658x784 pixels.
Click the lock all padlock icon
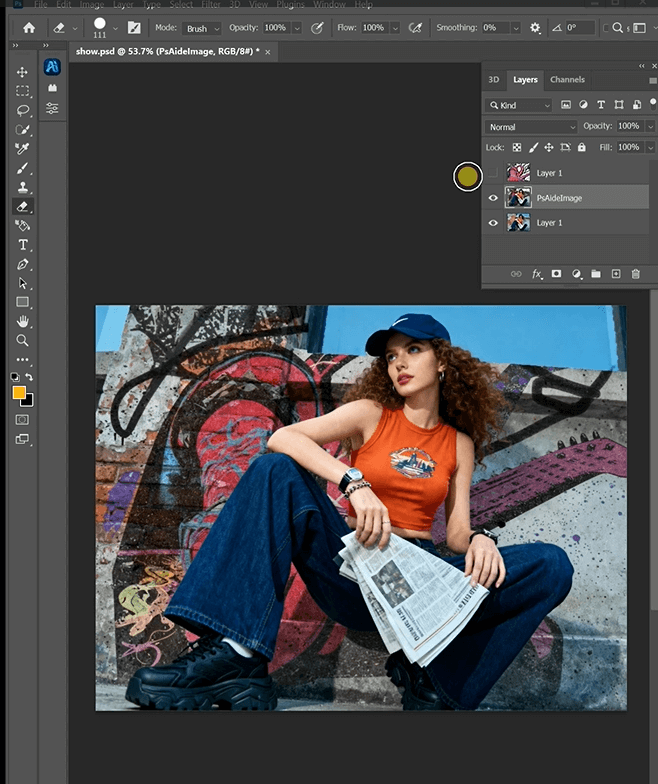point(582,147)
